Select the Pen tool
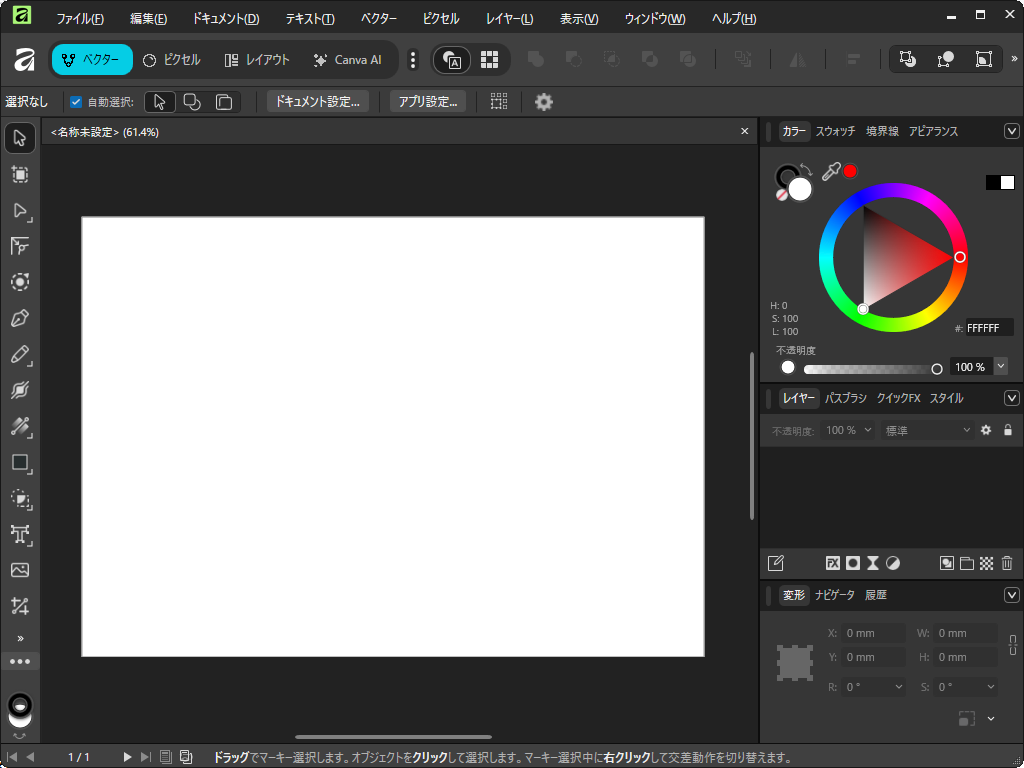Viewport: 1024px width, 768px height. (19, 319)
